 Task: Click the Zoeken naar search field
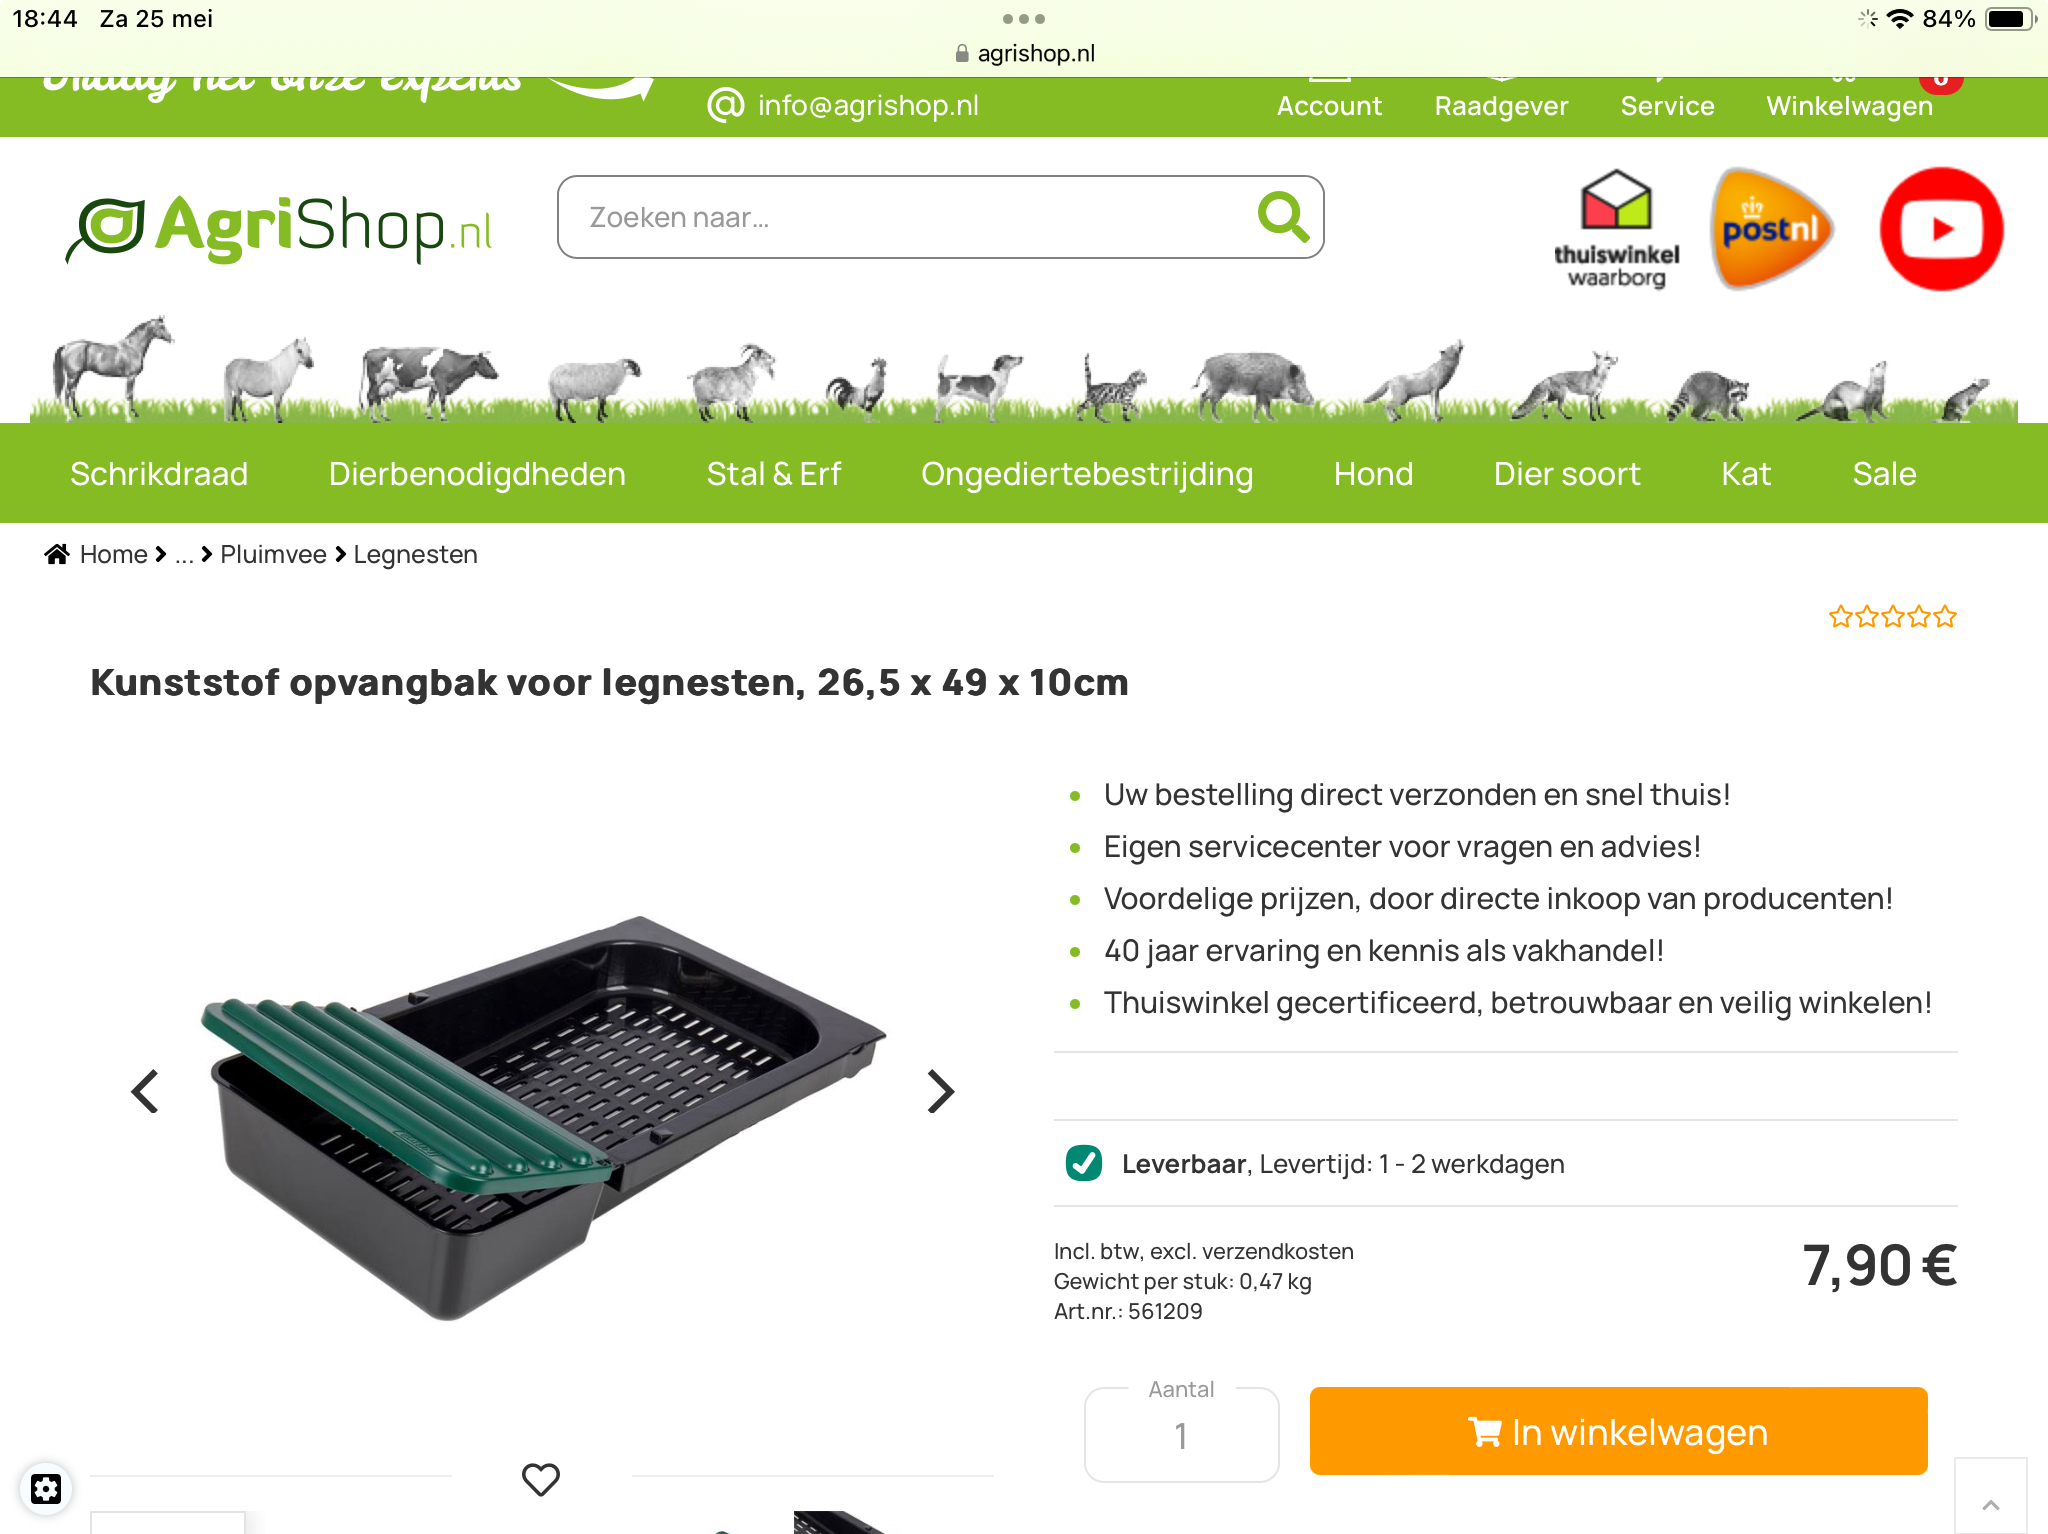[940, 217]
